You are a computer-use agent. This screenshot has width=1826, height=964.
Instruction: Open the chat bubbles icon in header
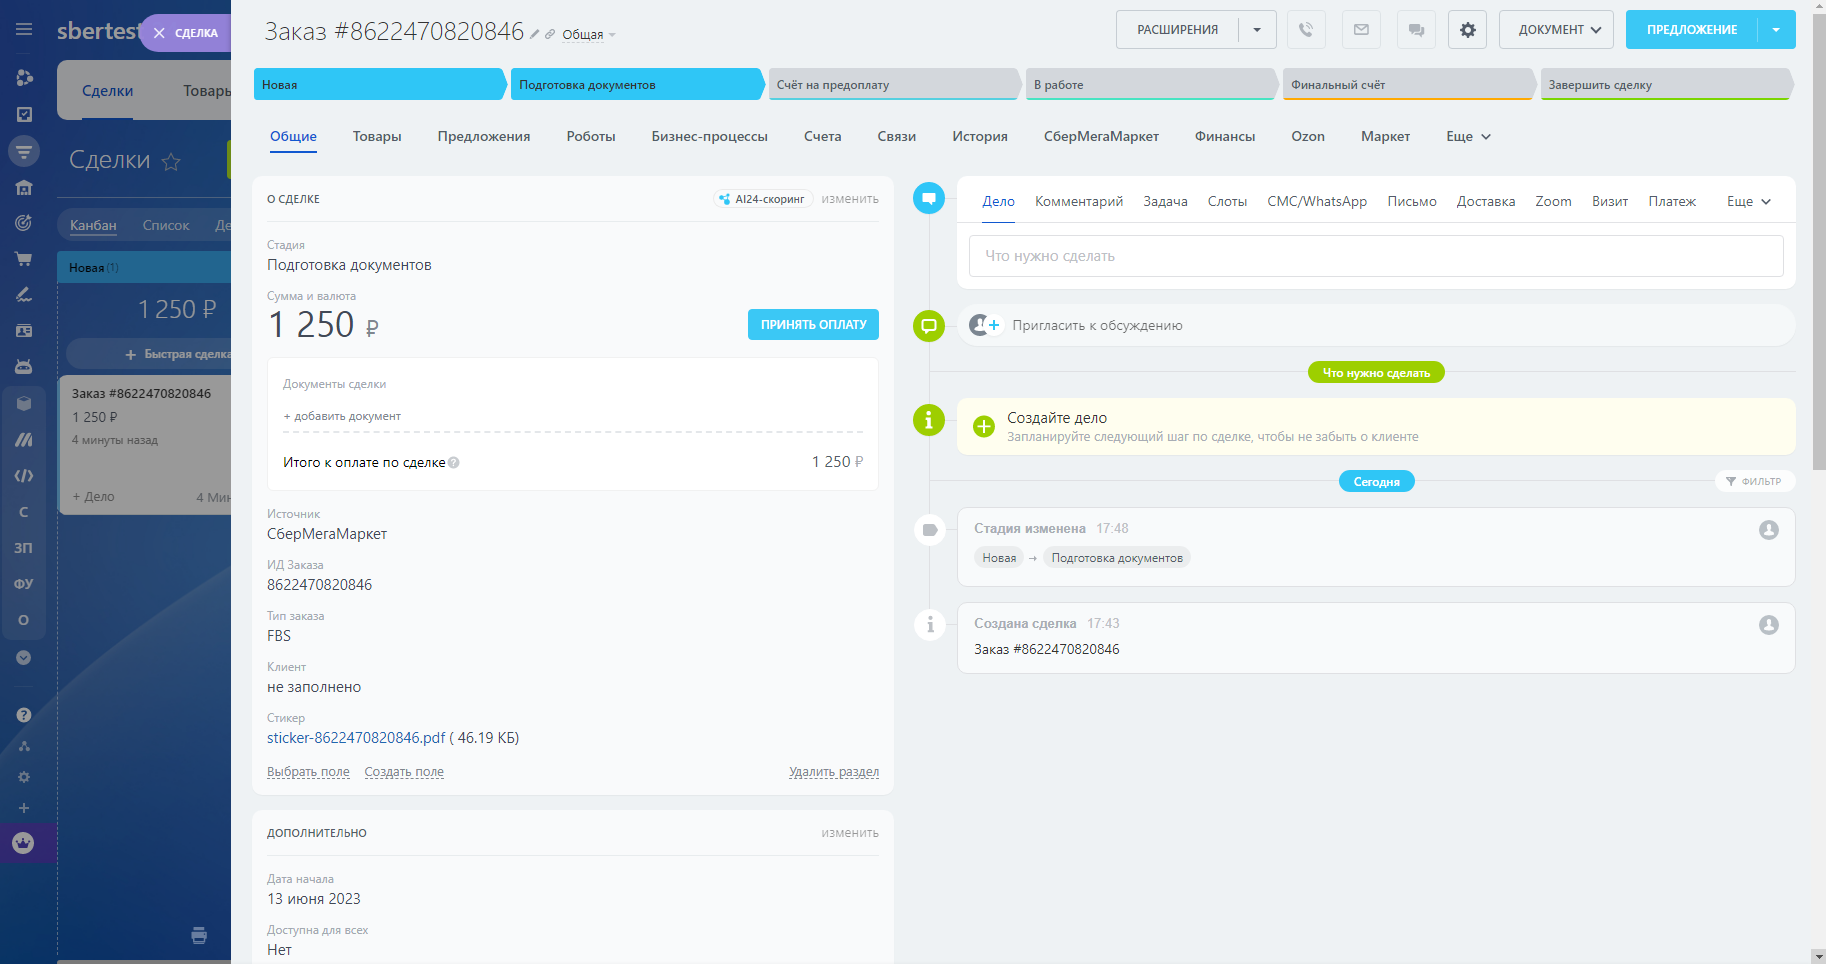click(x=1416, y=30)
